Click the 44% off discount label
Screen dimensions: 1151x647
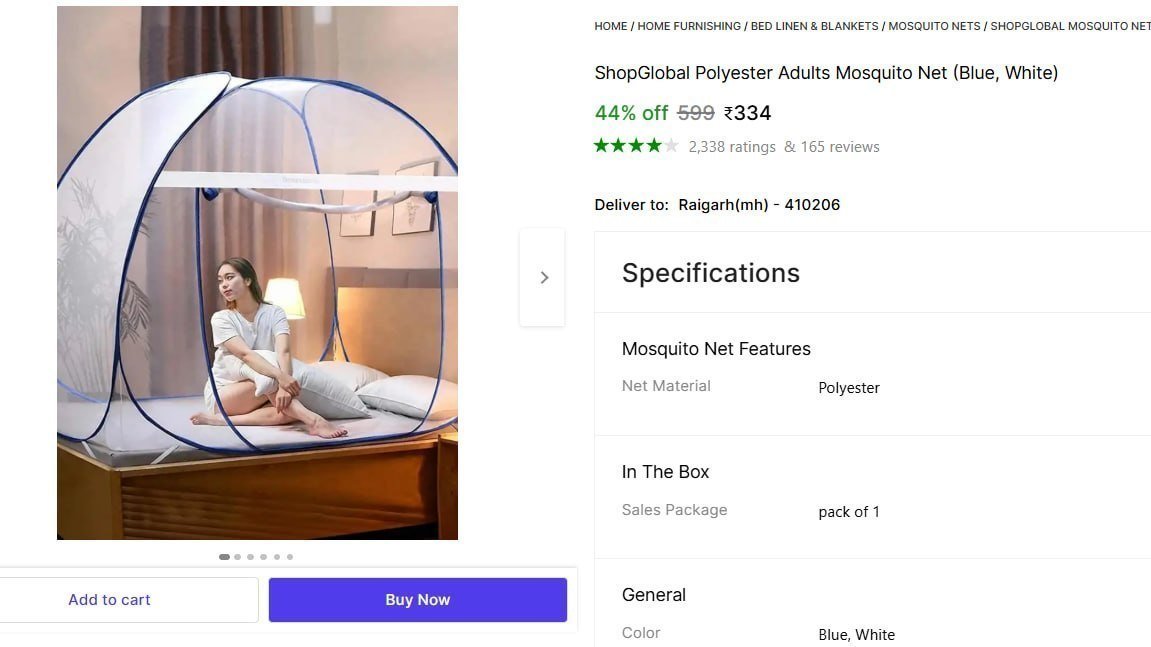coord(630,113)
